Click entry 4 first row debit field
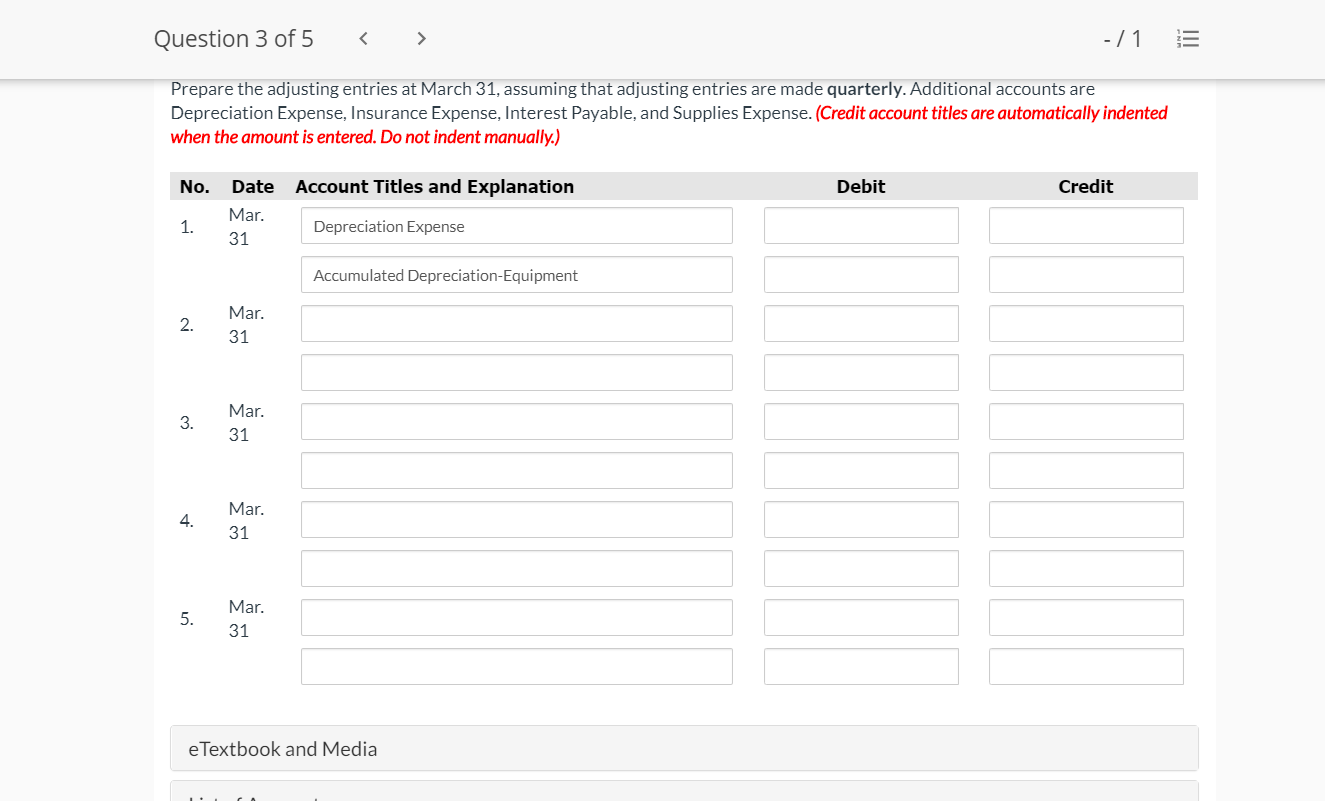This screenshot has width=1325, height=801. [x=861, y=520]
